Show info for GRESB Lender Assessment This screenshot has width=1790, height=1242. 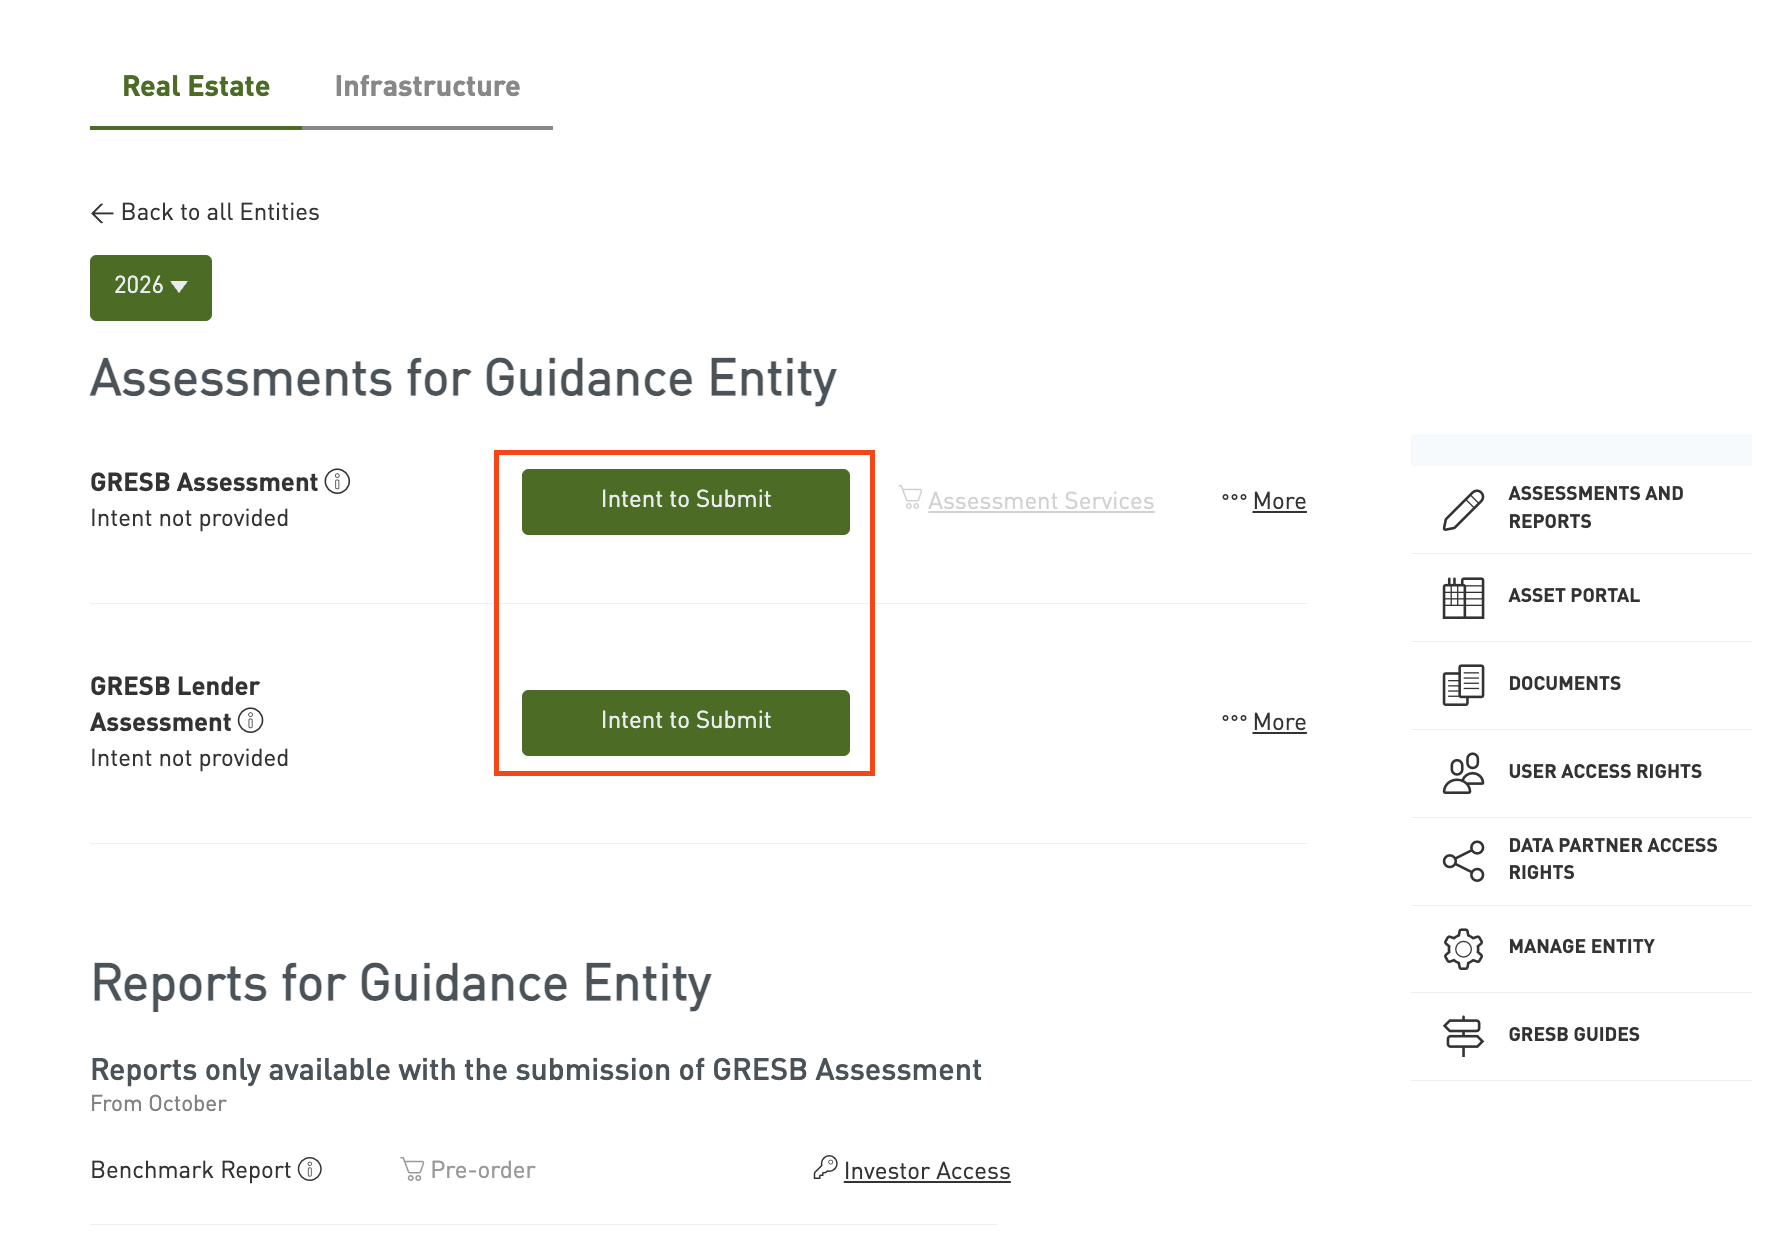point(251,721)
